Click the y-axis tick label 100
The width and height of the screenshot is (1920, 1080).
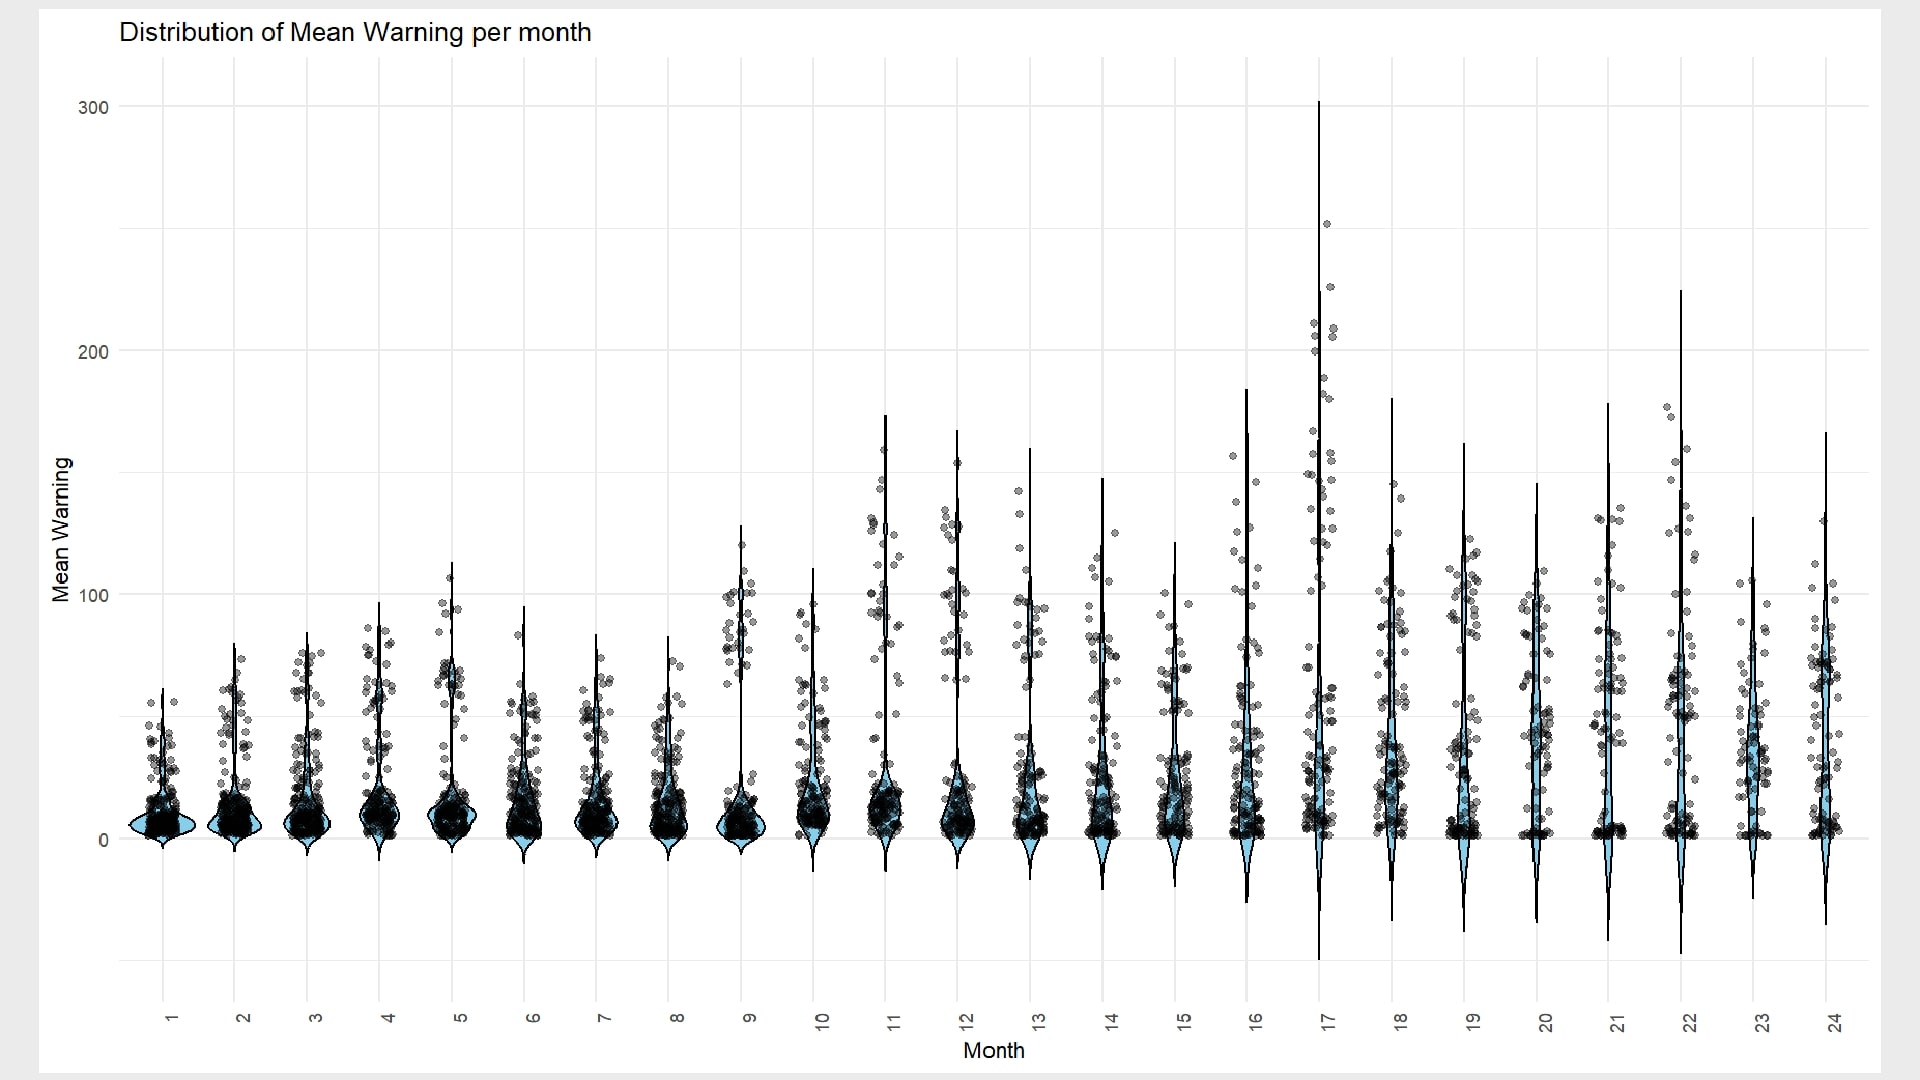[93, 595]
